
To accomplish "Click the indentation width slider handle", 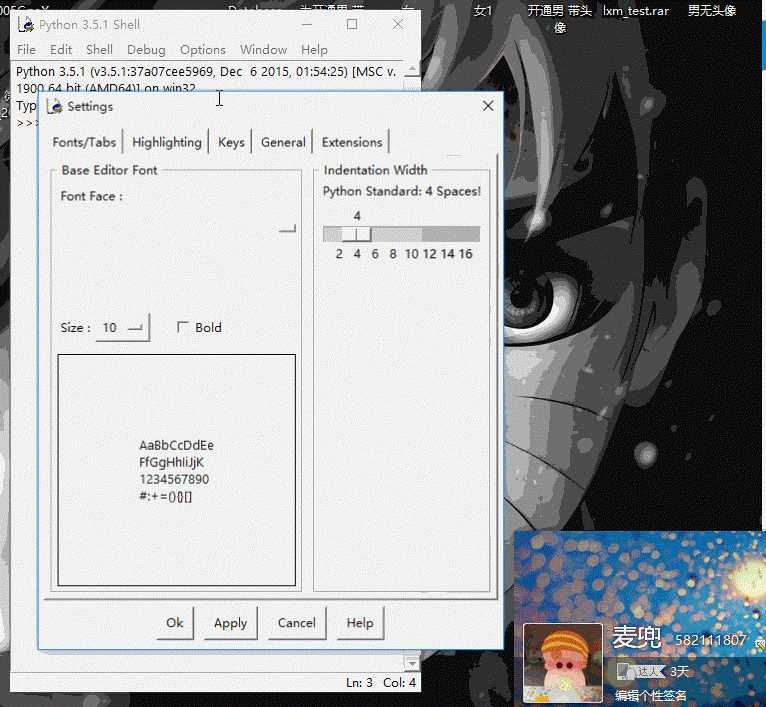I will pyautogui.click(x=356, y=234).
